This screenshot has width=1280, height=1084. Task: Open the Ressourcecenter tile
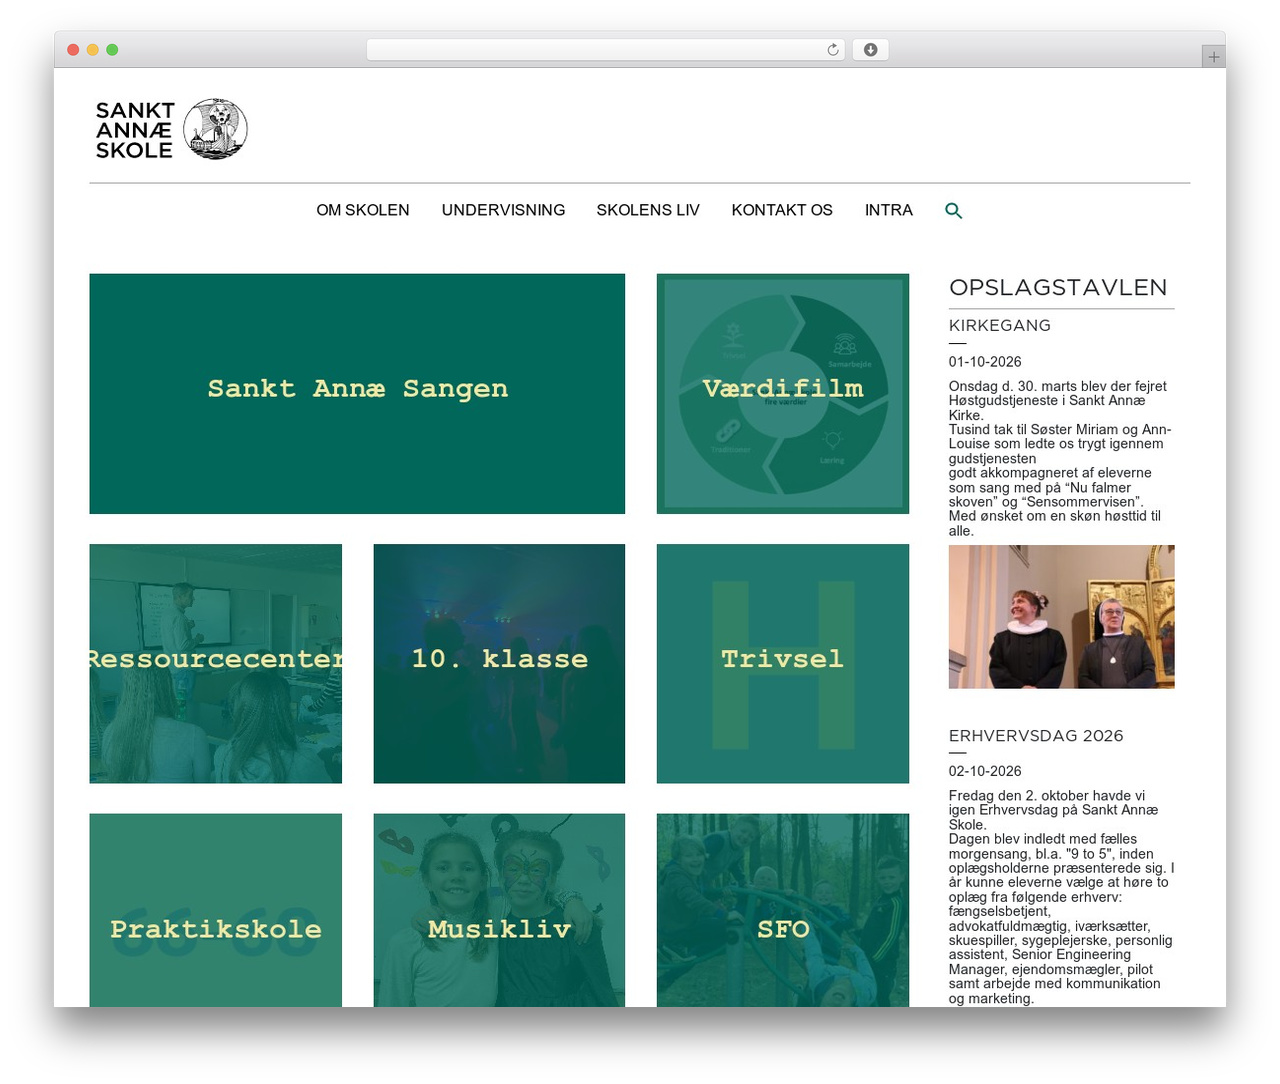tap(215, 664)
